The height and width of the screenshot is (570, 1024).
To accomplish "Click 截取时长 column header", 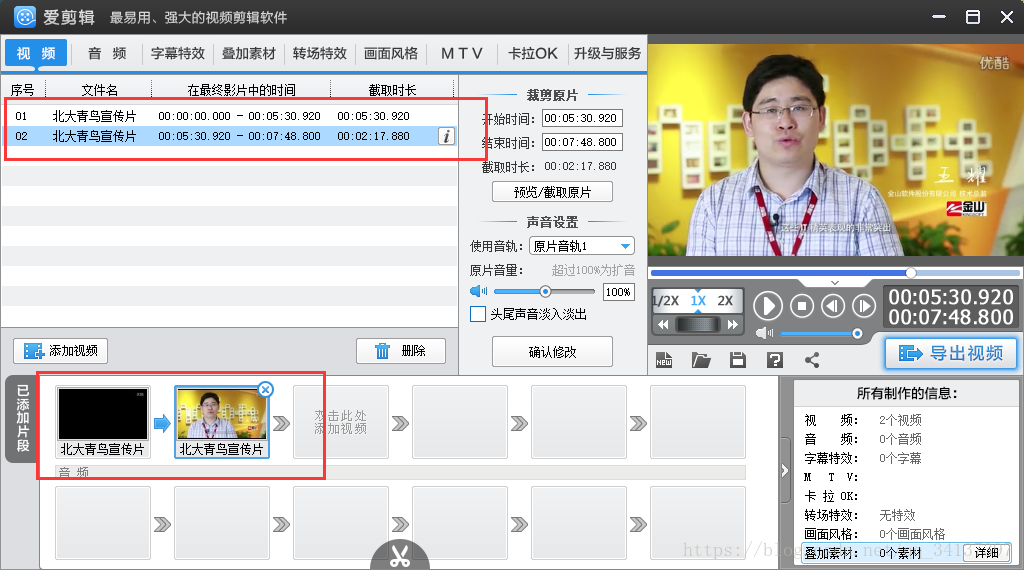I will point(392,90).
